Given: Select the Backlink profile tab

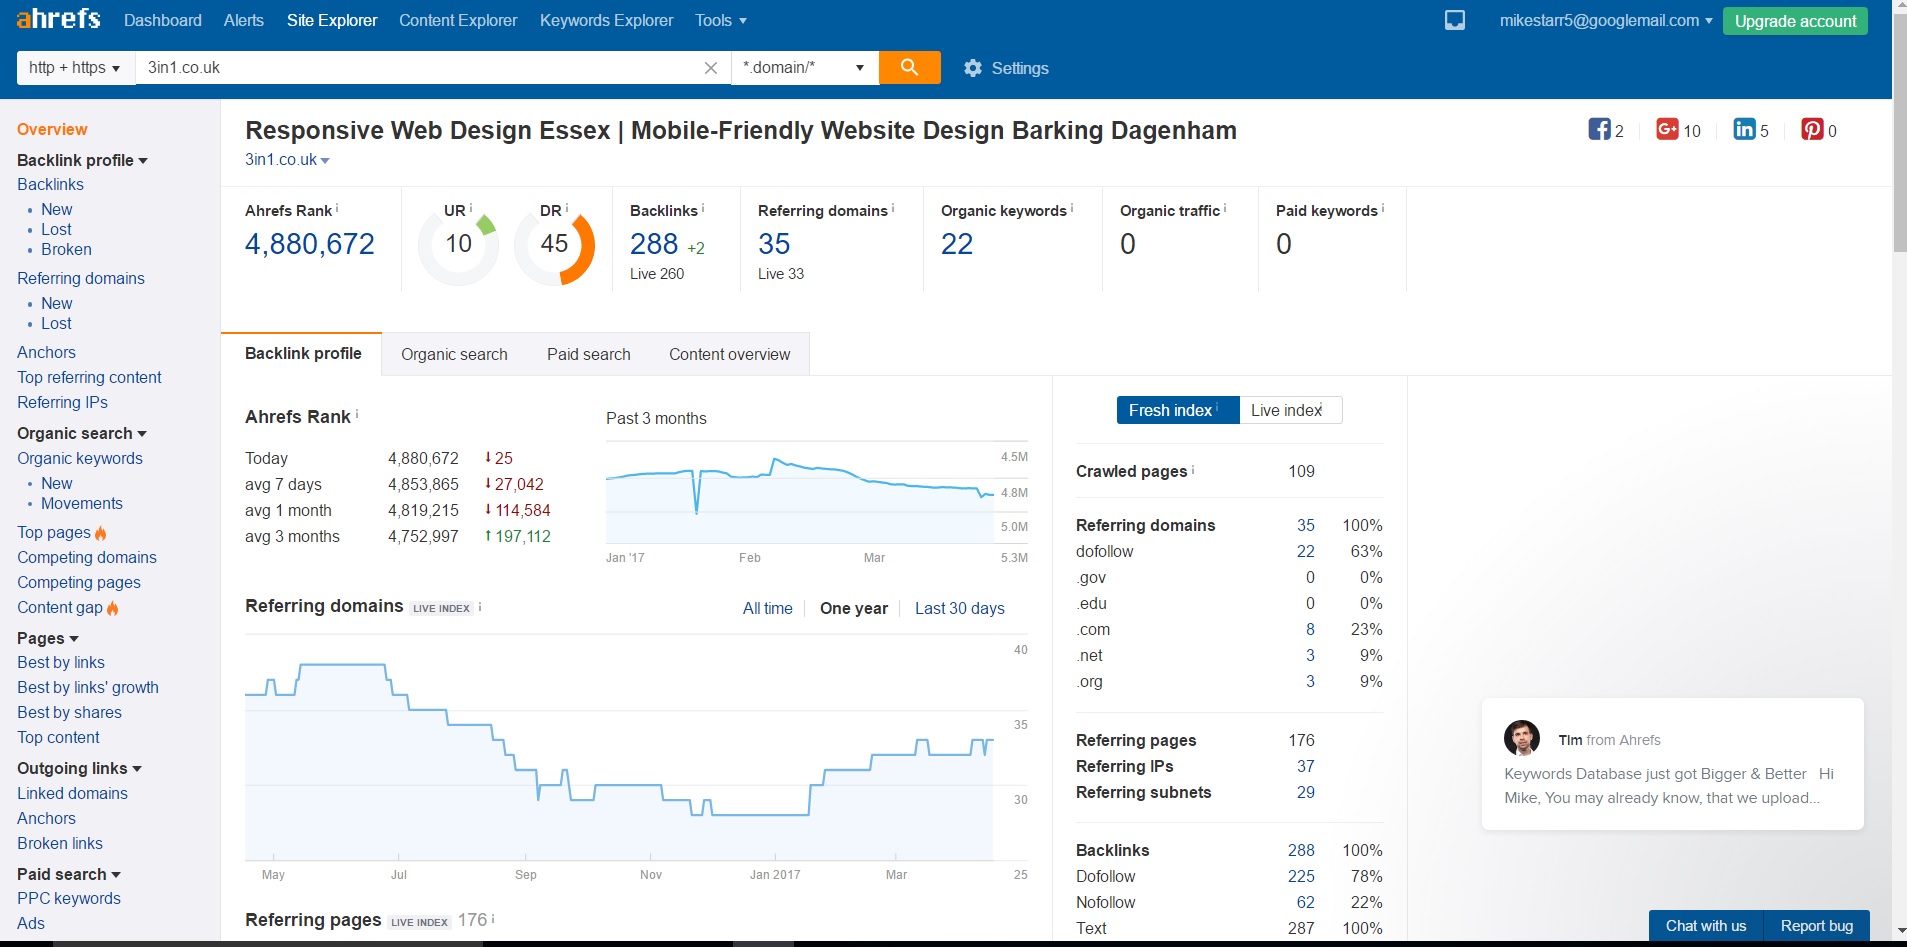Looking at the screenshot, I should [x=303, y=353].
